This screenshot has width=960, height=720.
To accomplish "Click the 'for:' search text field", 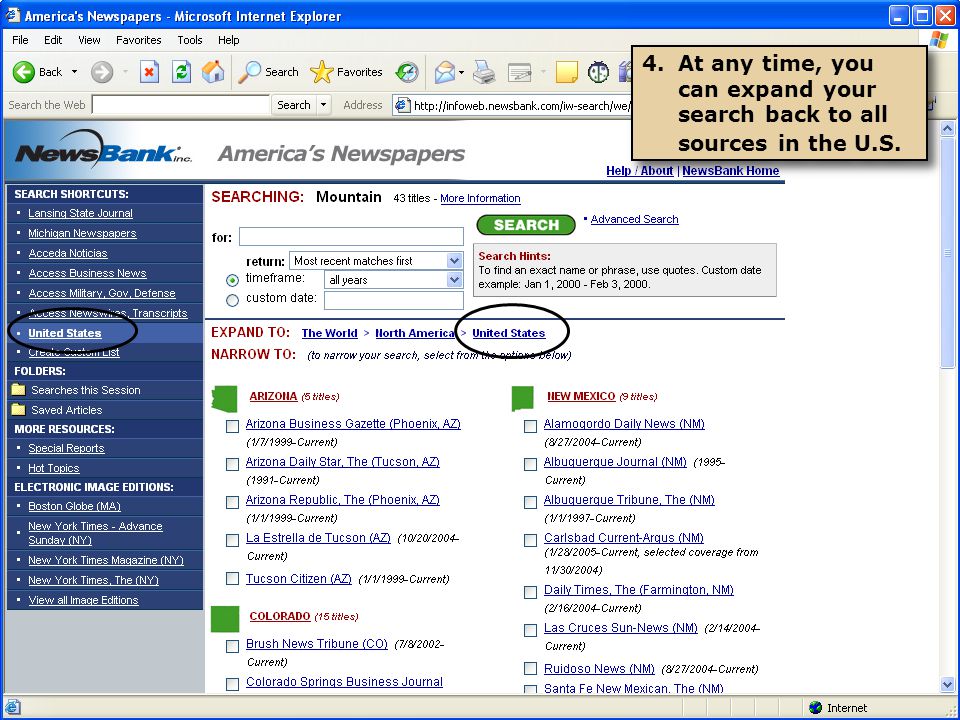I will click(351, 236).
